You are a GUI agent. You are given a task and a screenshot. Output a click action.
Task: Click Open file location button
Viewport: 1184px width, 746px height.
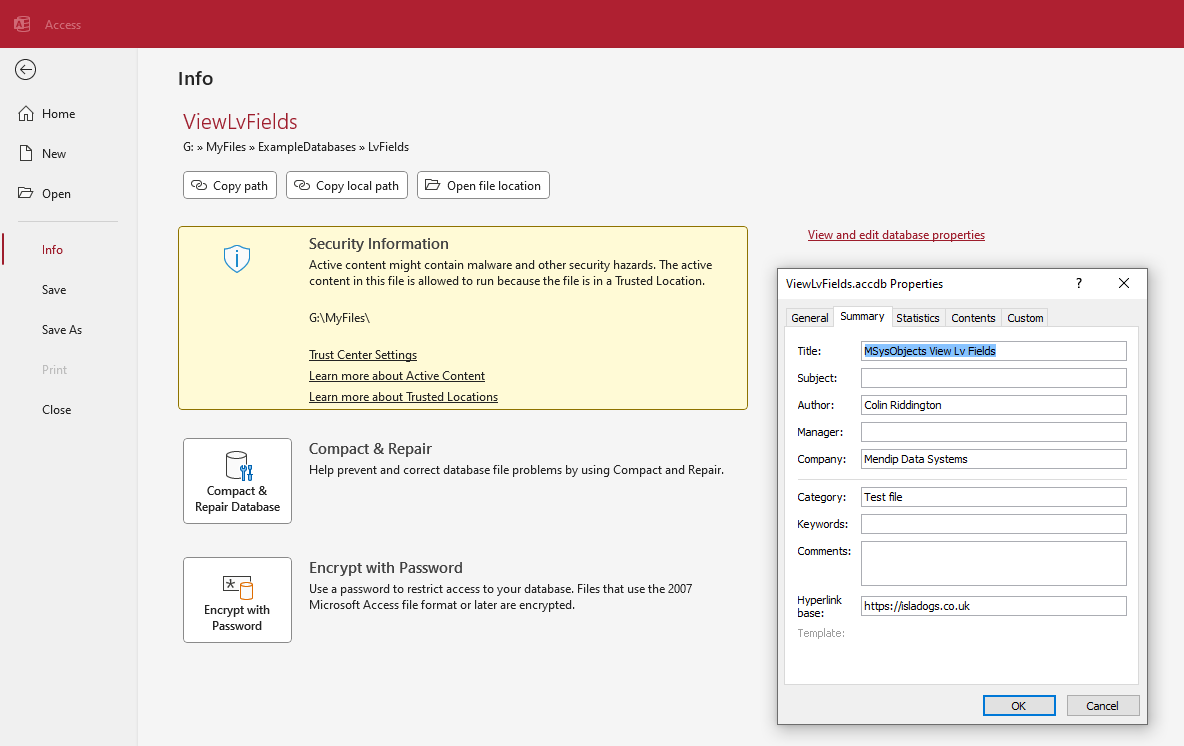click(483, 186)
